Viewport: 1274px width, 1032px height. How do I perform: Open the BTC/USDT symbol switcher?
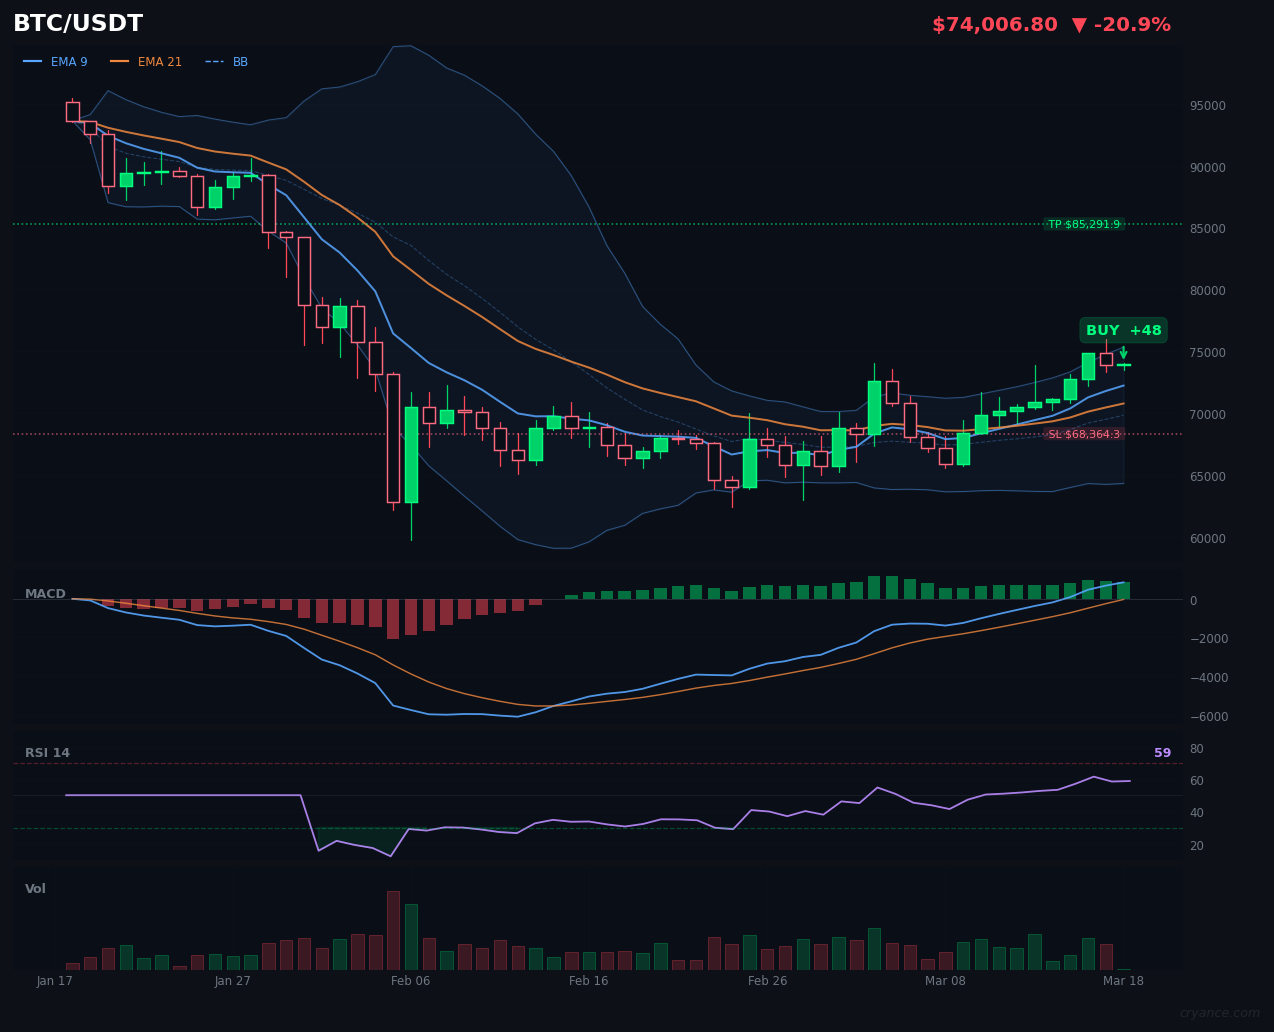(x=77, y=23)
